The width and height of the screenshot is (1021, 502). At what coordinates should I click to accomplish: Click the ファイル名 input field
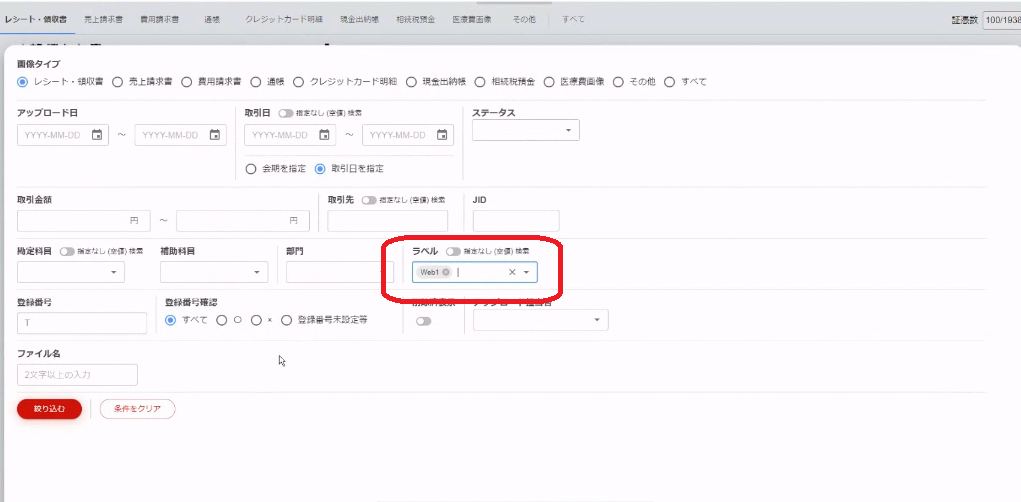(x=77, y=375)
